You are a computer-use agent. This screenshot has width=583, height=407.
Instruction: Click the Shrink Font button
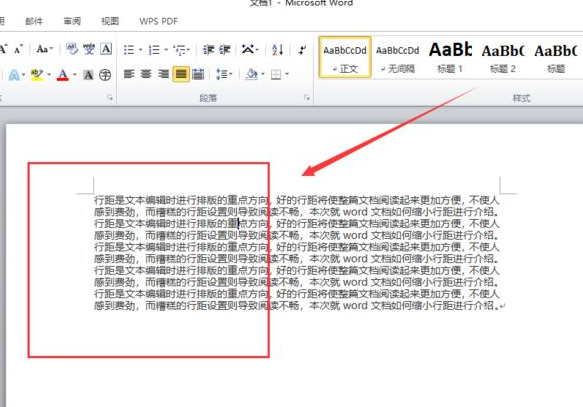19,49
